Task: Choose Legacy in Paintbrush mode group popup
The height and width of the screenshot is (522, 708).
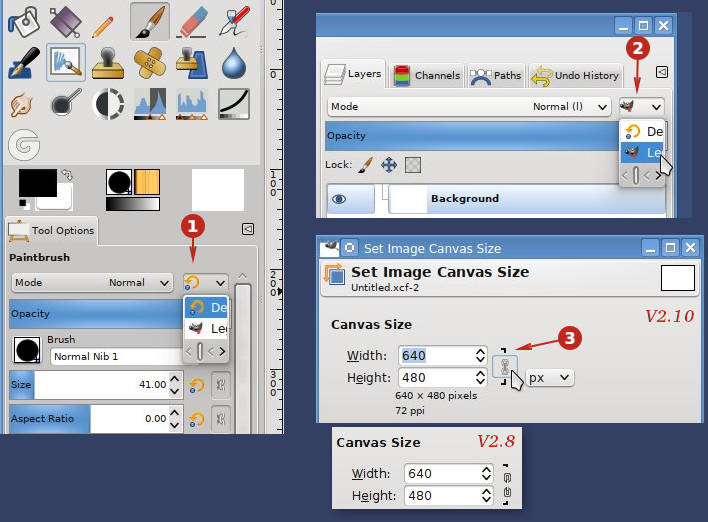Action: pos(207,328)
